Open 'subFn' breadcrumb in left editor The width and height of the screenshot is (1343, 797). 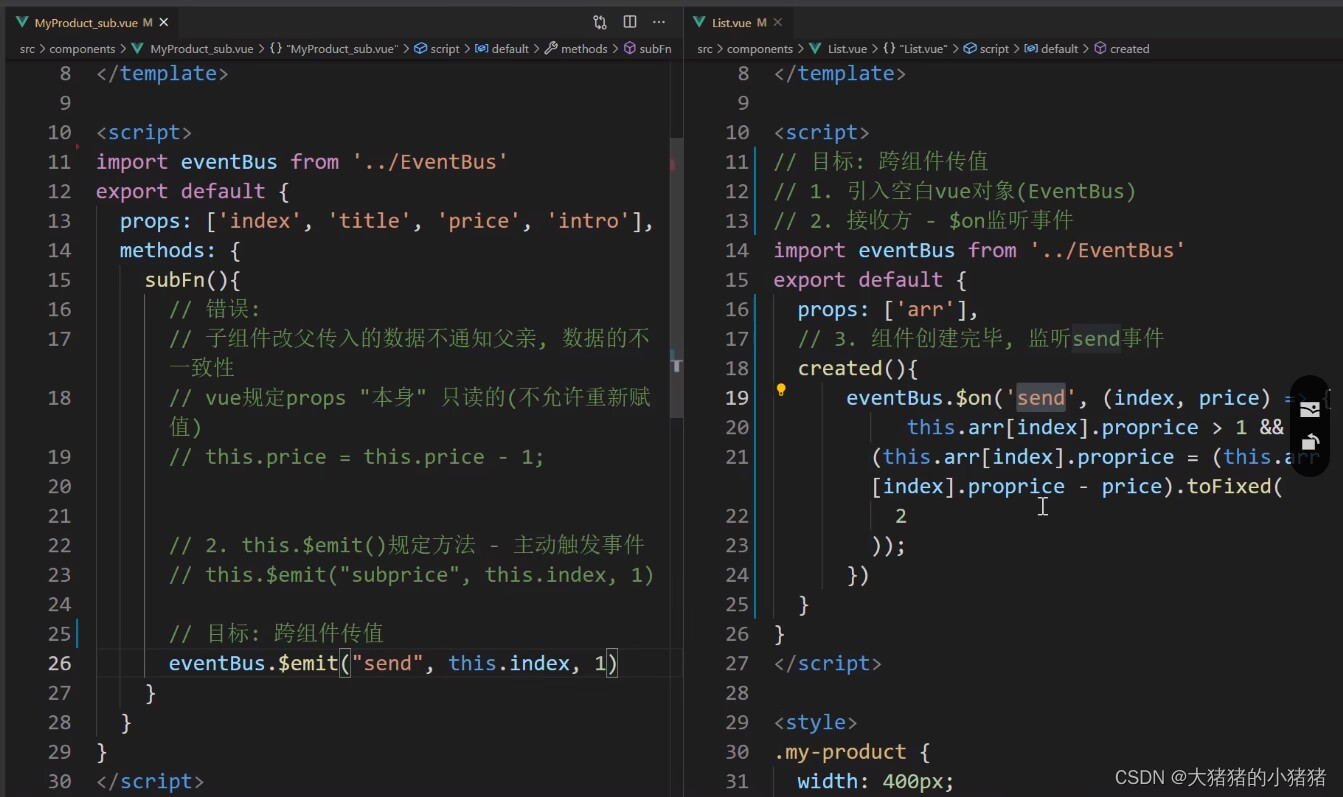coord(648,48)
